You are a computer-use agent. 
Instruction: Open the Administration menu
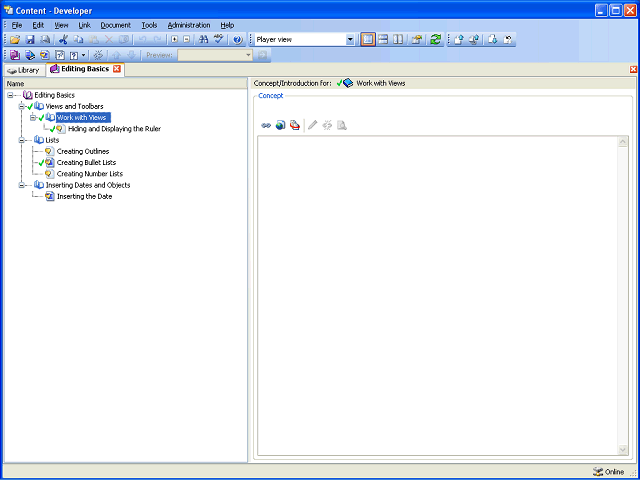(x=189, y=25)
